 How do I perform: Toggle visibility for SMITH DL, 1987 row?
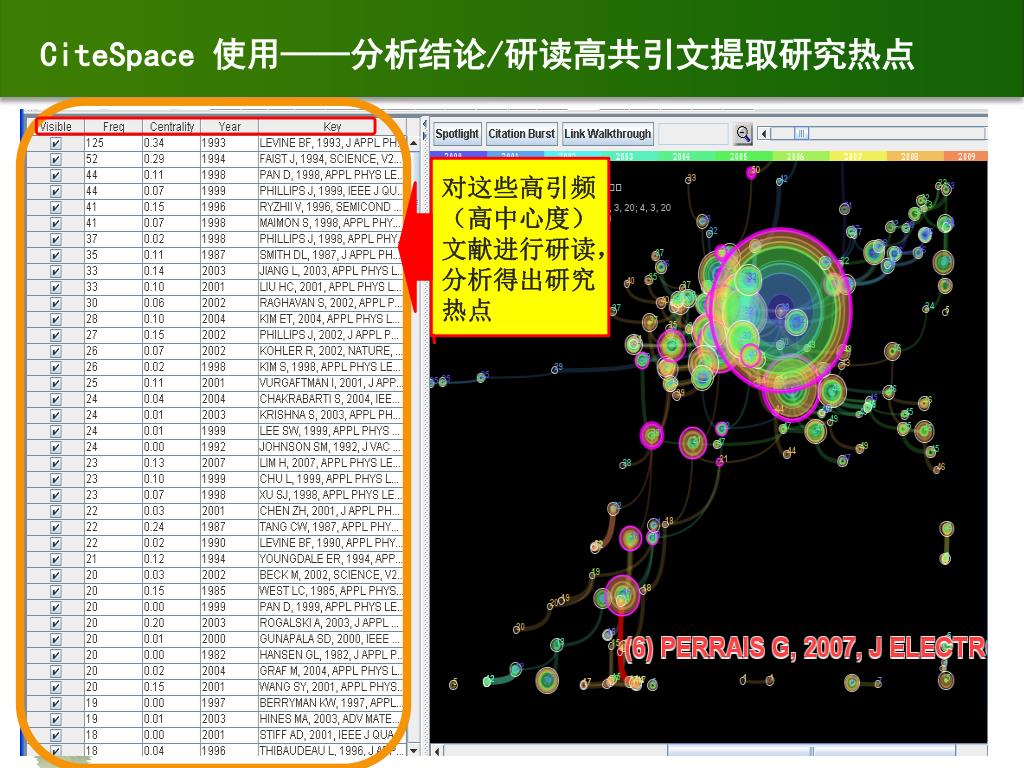(56, 255)
